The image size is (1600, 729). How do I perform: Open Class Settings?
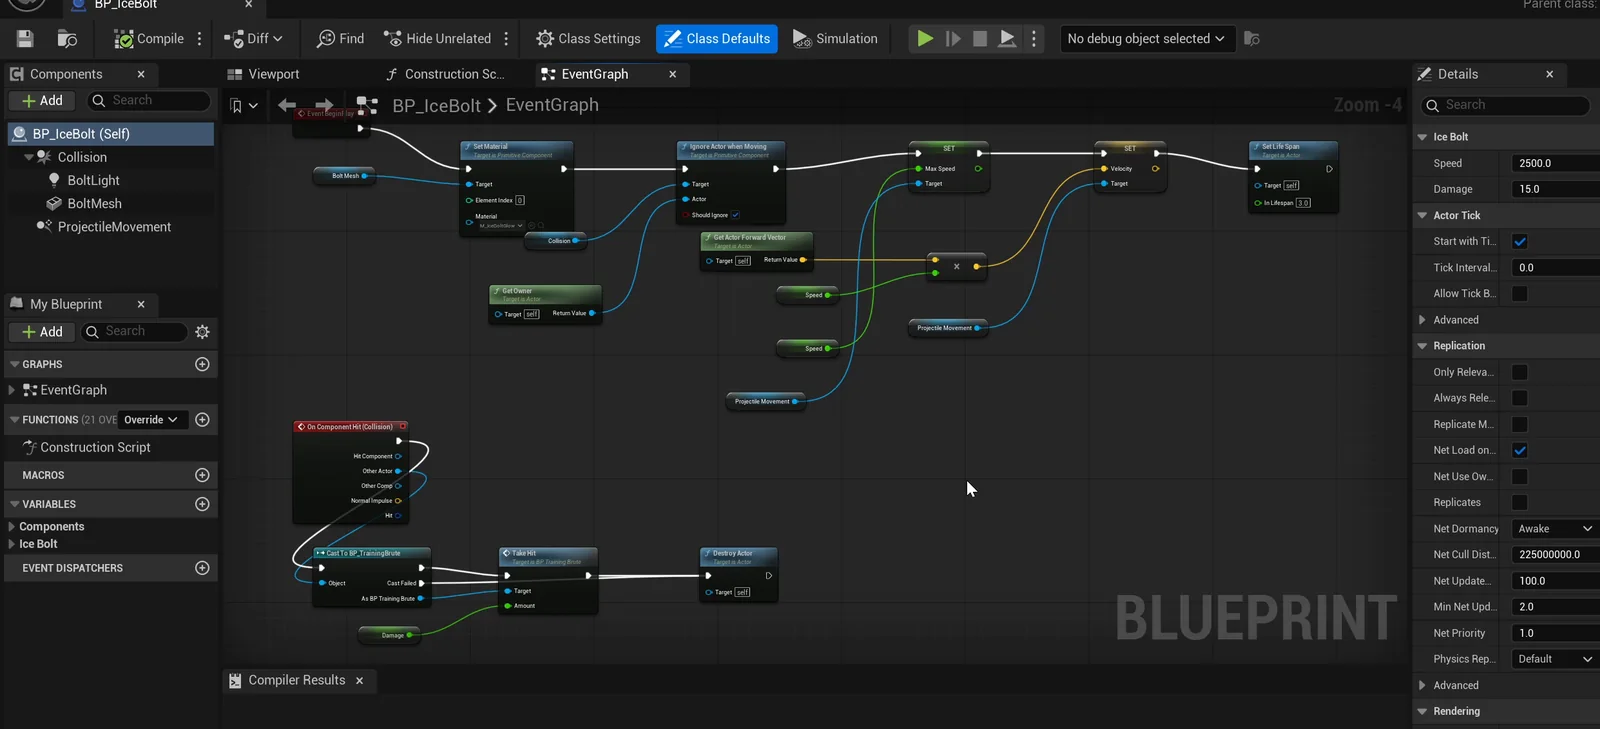[588, 39]
